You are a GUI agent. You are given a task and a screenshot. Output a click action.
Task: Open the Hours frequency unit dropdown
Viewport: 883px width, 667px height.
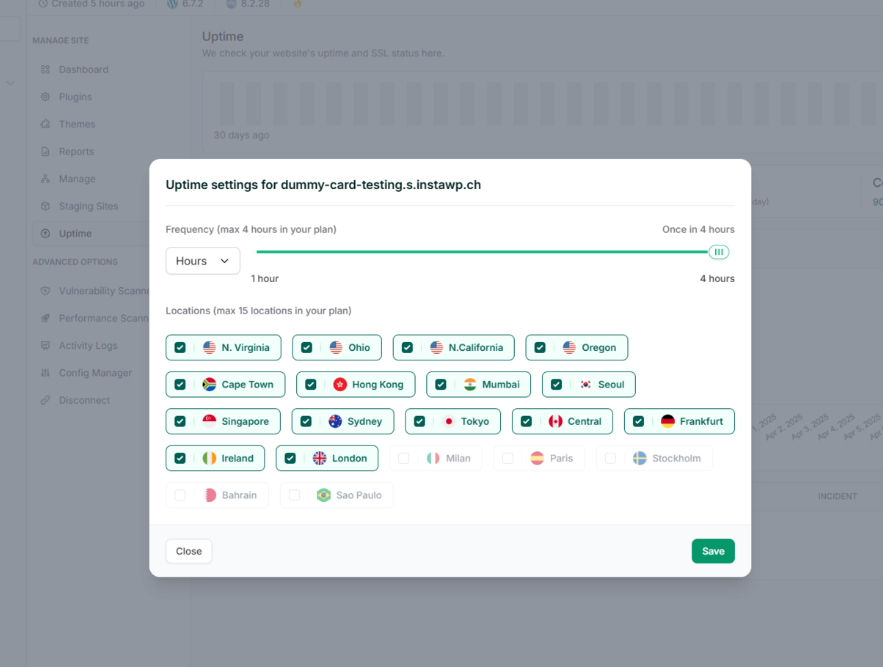203,261
